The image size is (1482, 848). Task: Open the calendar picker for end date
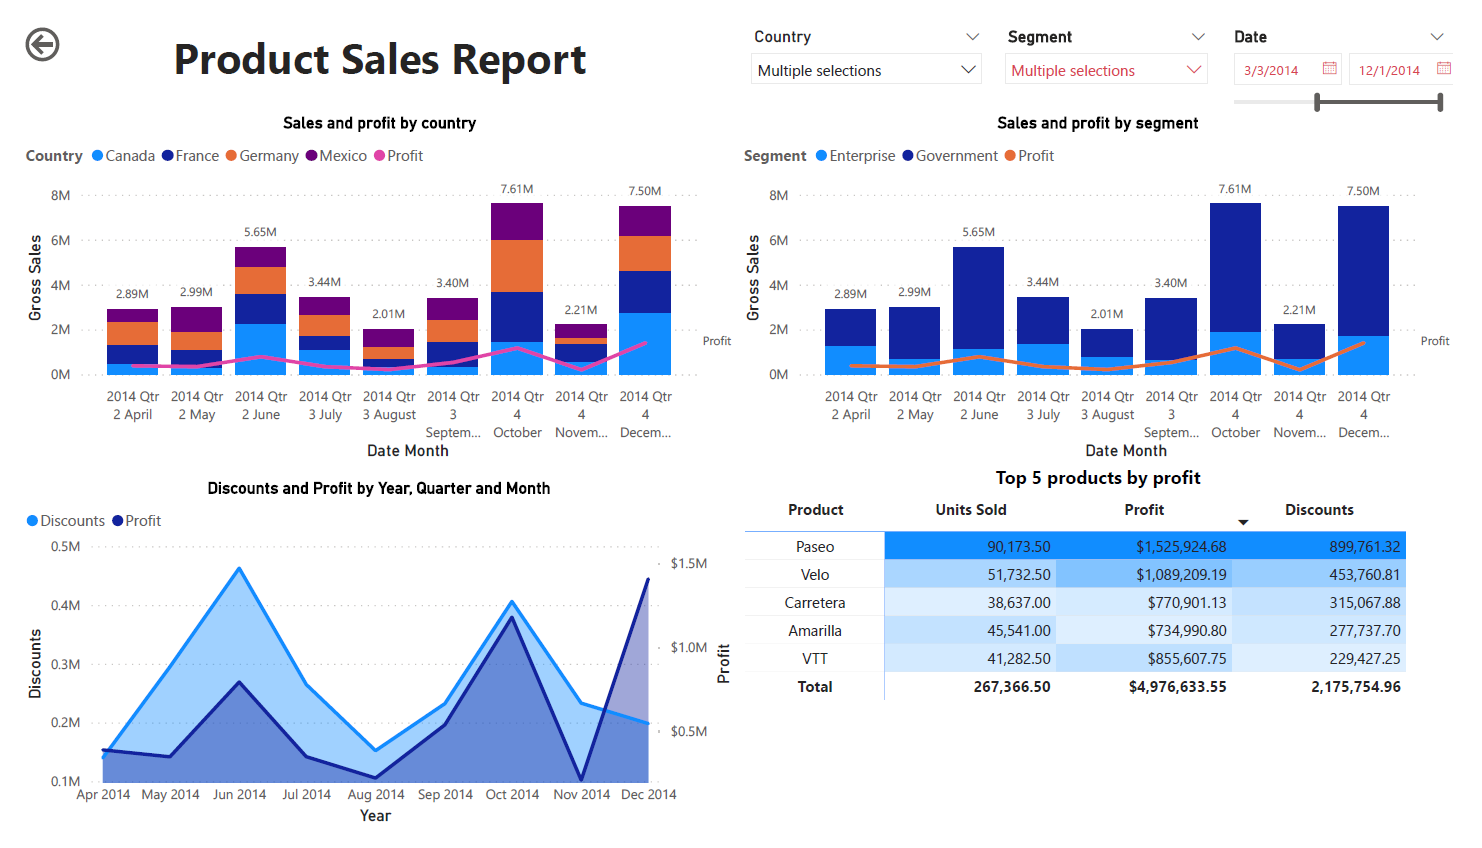coord(1443,69)
